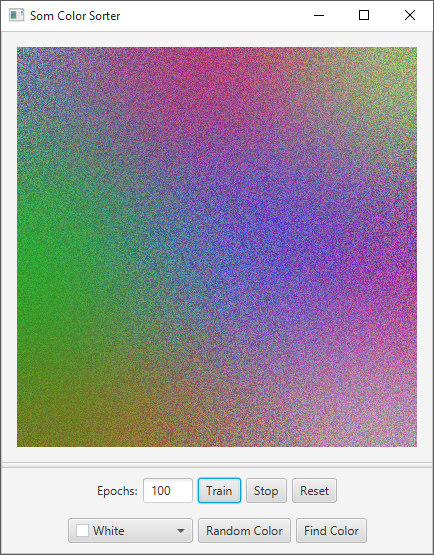Minimize the Som Color Sorter window
The image size is (434, 555).
pyautogui.click(x=319, y=15)
